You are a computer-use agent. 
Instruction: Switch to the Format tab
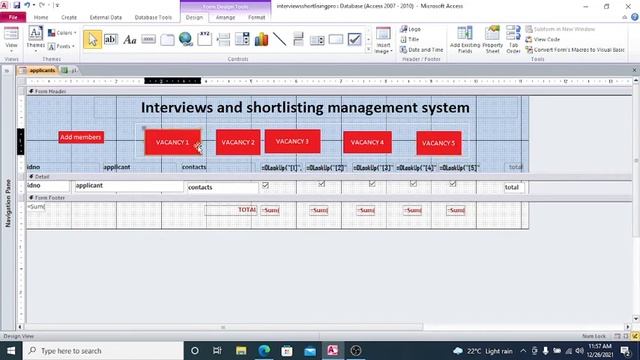pos(256,18)
